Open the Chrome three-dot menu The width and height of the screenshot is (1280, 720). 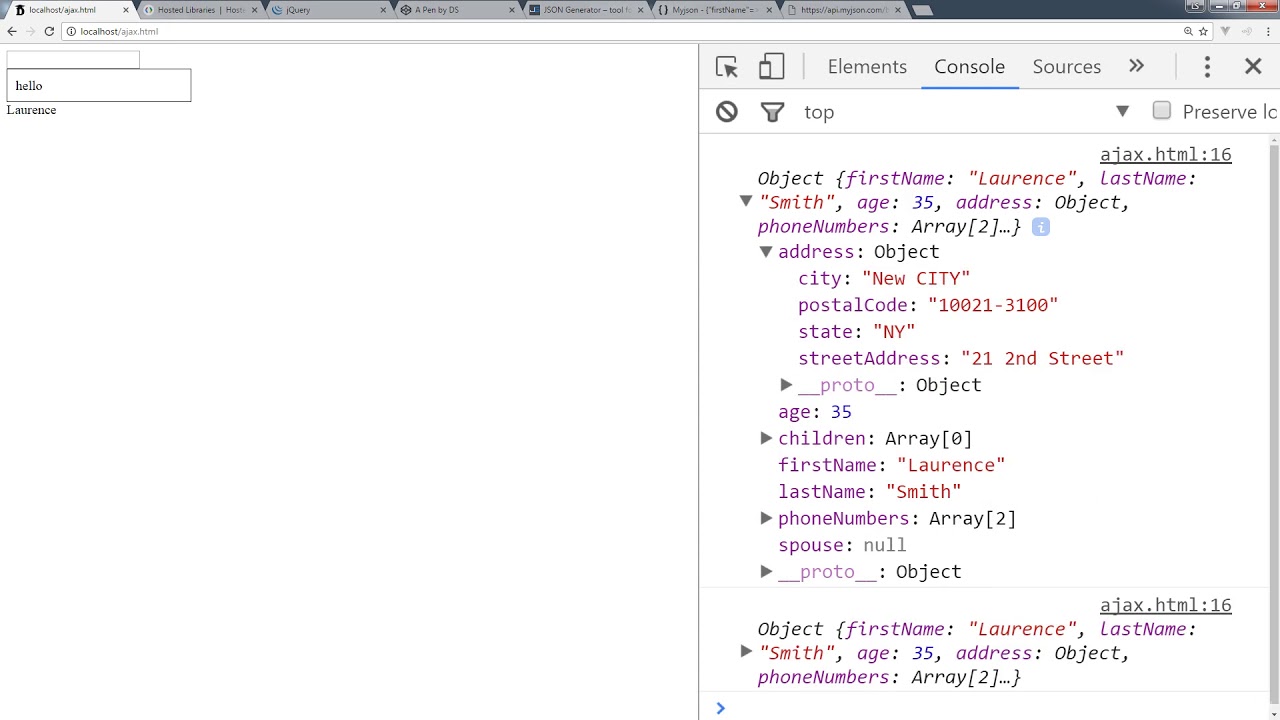click(x=1268, y=31)
